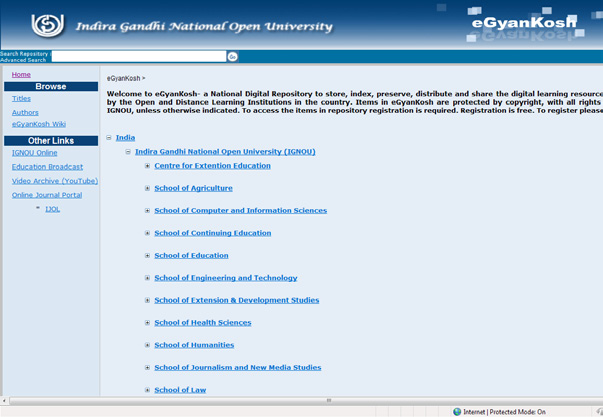
Task: Open School of Computer and Information Sciences link
Action: [x=241, y=210]
